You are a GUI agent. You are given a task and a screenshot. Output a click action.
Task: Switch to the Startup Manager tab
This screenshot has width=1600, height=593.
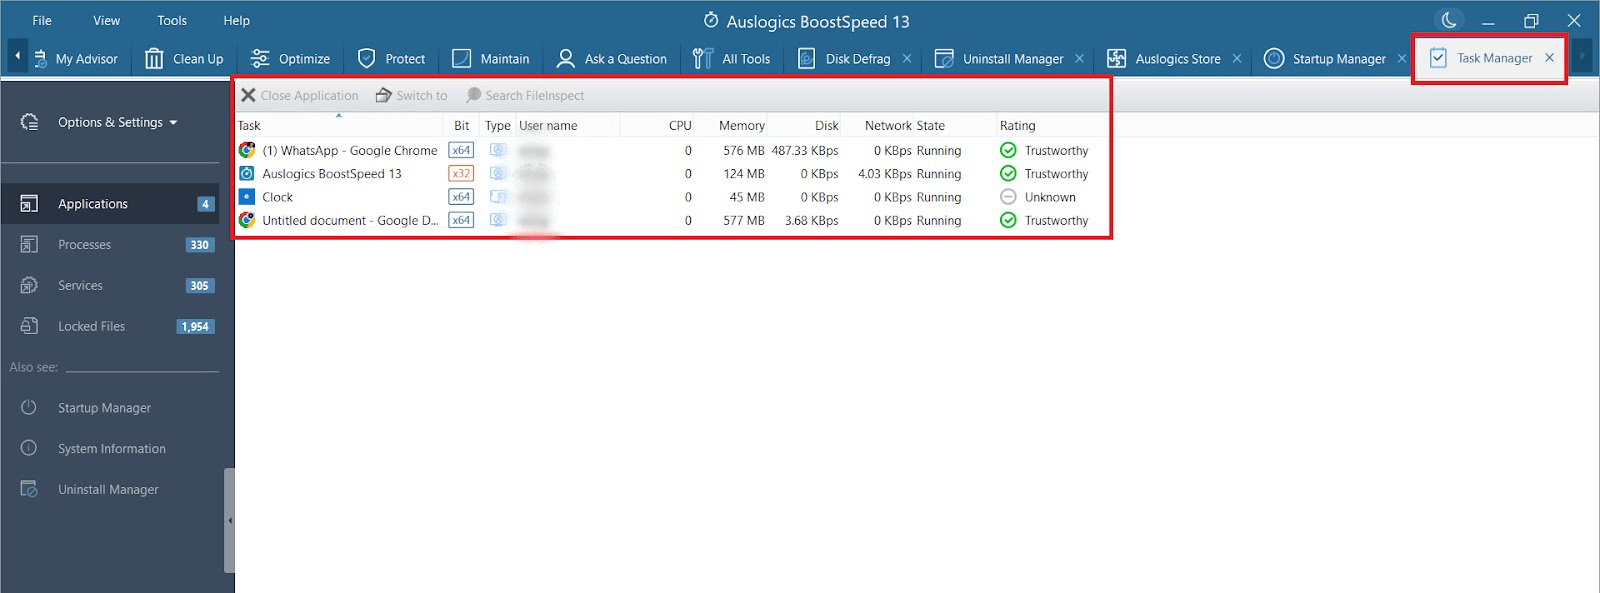point(1325,59)
